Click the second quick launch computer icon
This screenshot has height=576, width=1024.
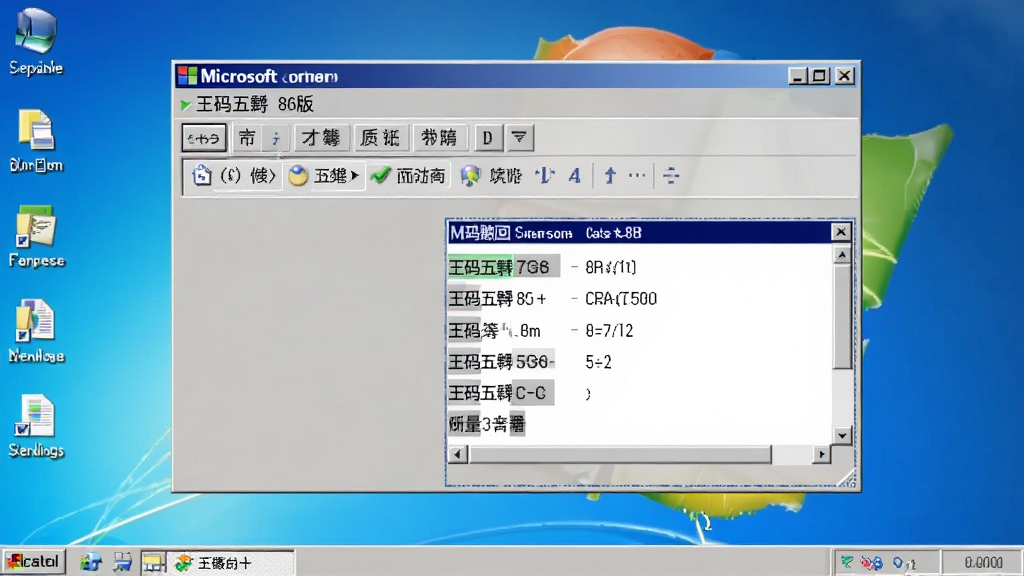tap(122, 562)
